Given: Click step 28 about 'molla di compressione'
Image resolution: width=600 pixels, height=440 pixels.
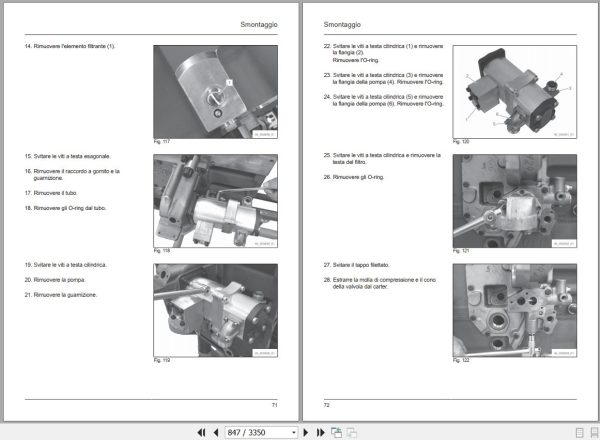Looking at the screenshot, I should [380, 283].
